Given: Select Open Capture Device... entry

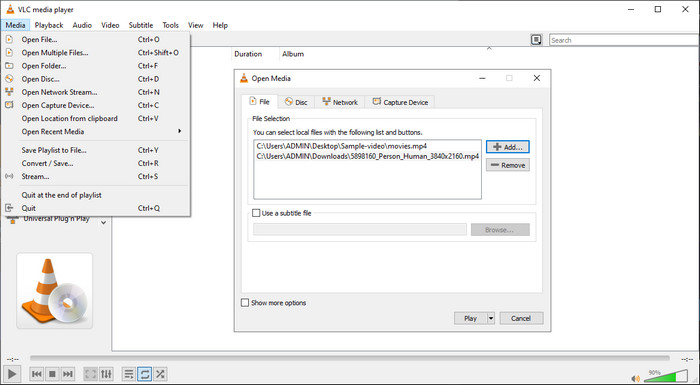Looking at the screenshot, I should tap(96, 105).
